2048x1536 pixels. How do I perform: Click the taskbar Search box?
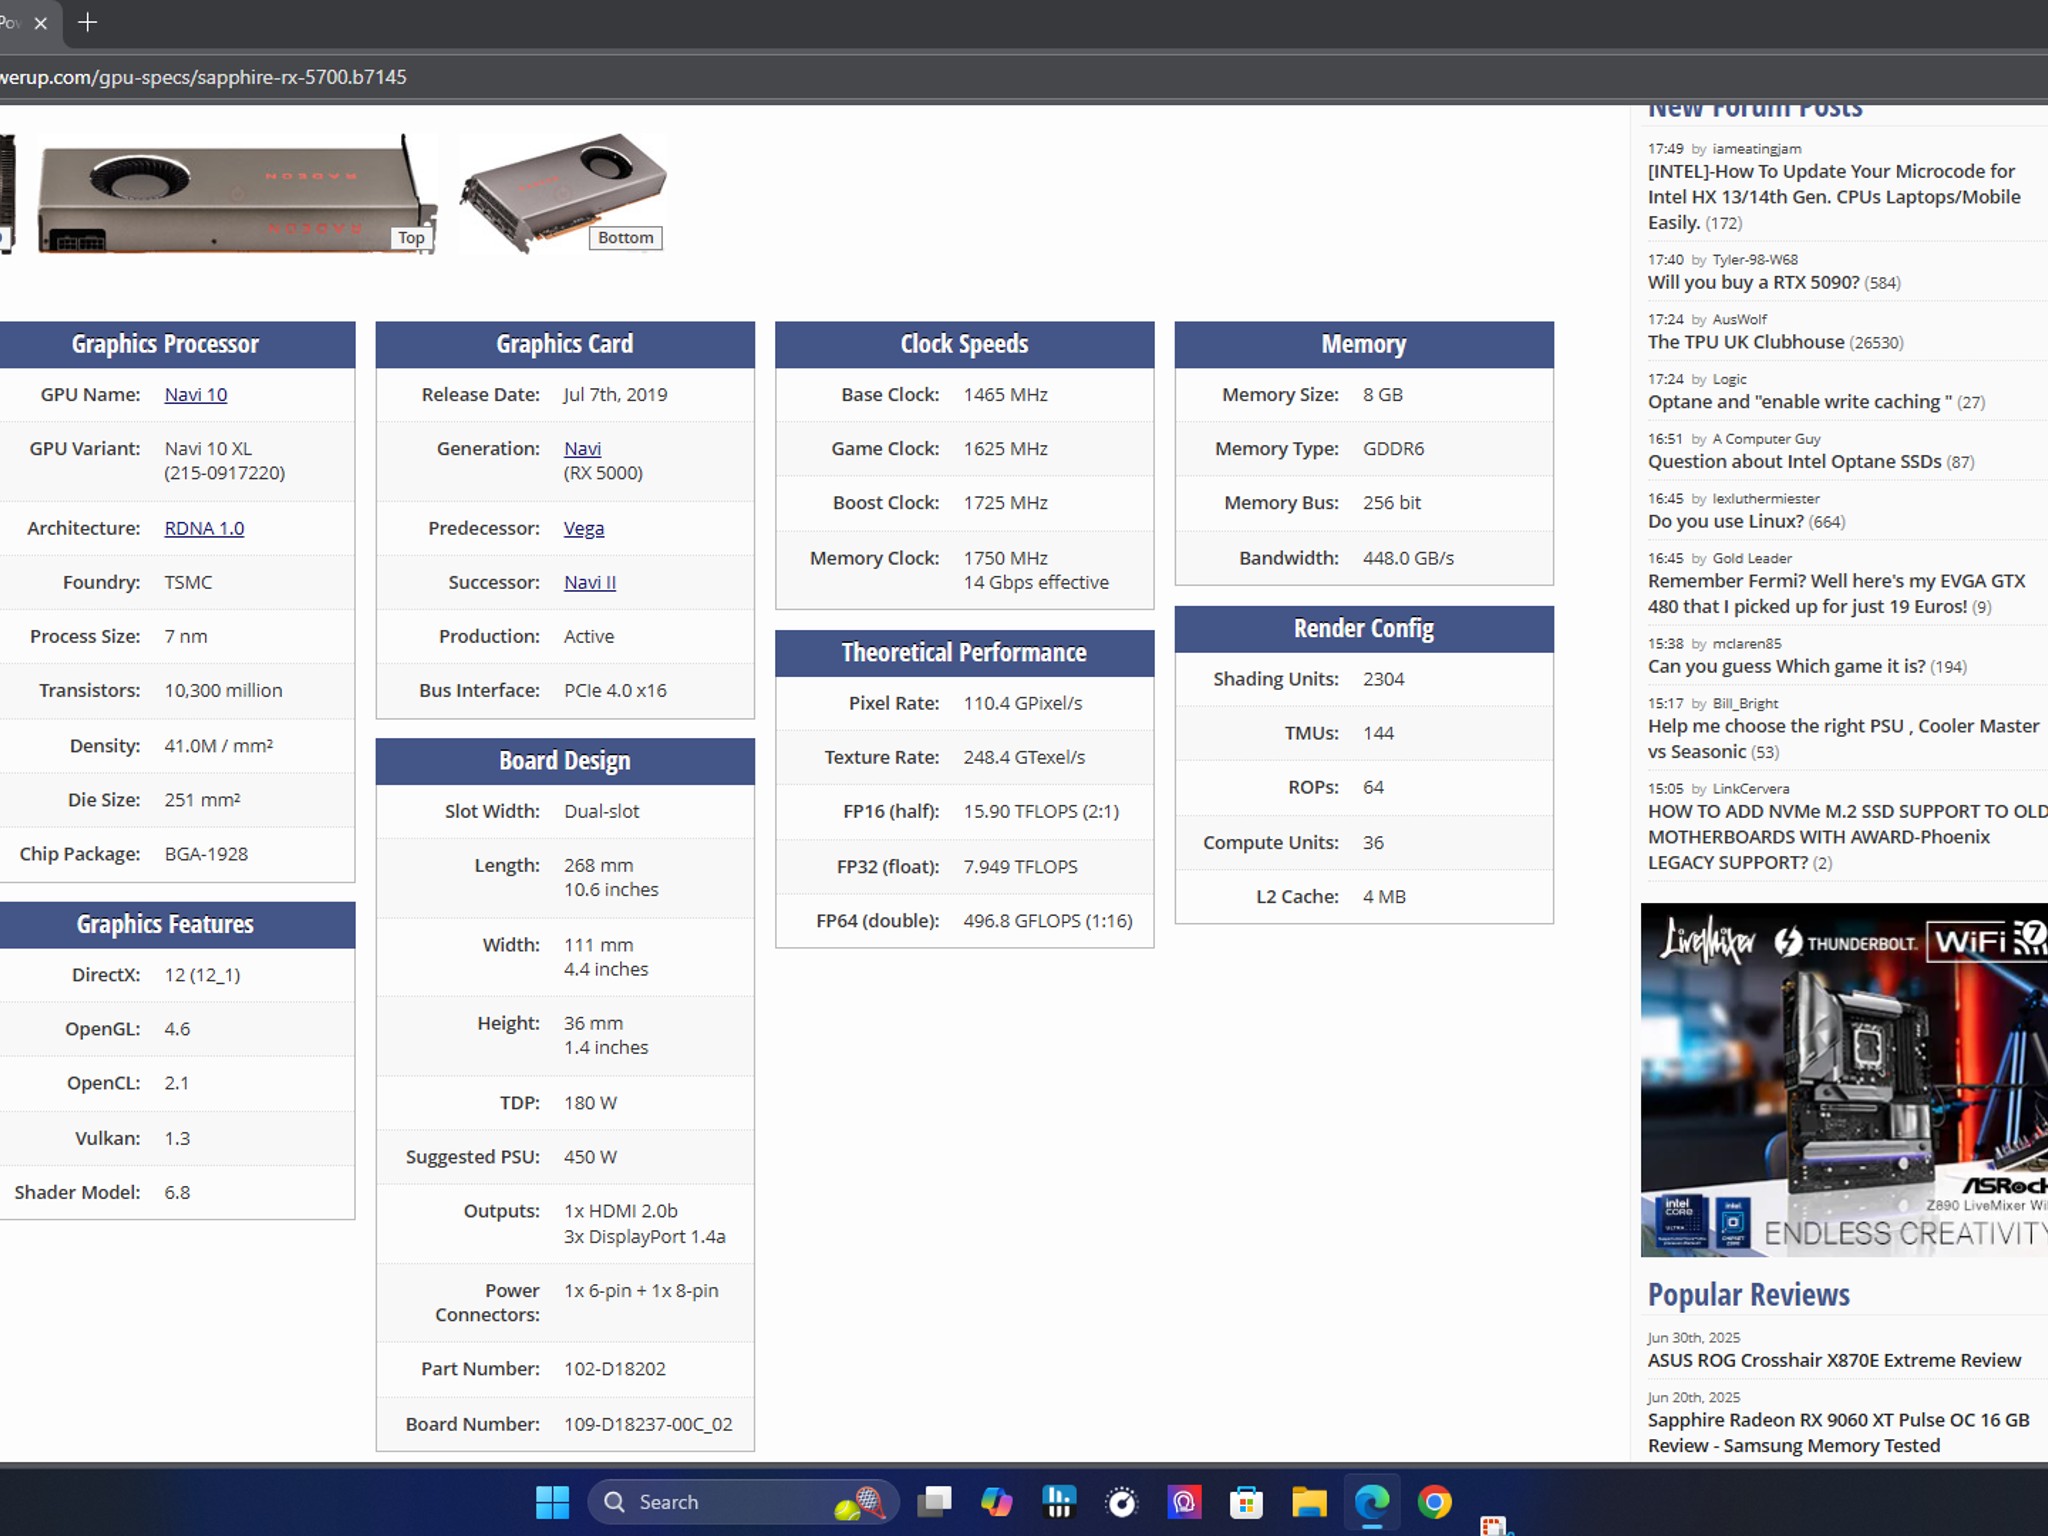(742, 1501)
